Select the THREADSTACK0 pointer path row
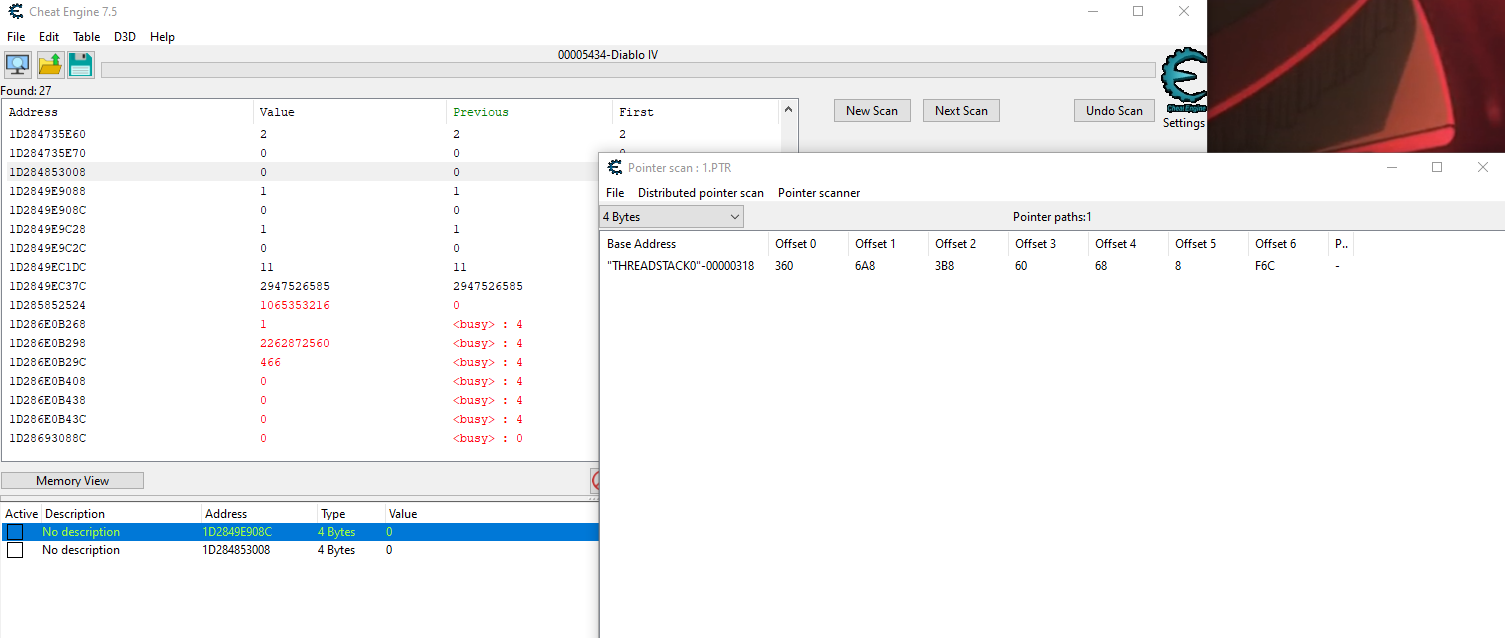Screen dimensions: 1505x638 (680, 266)
